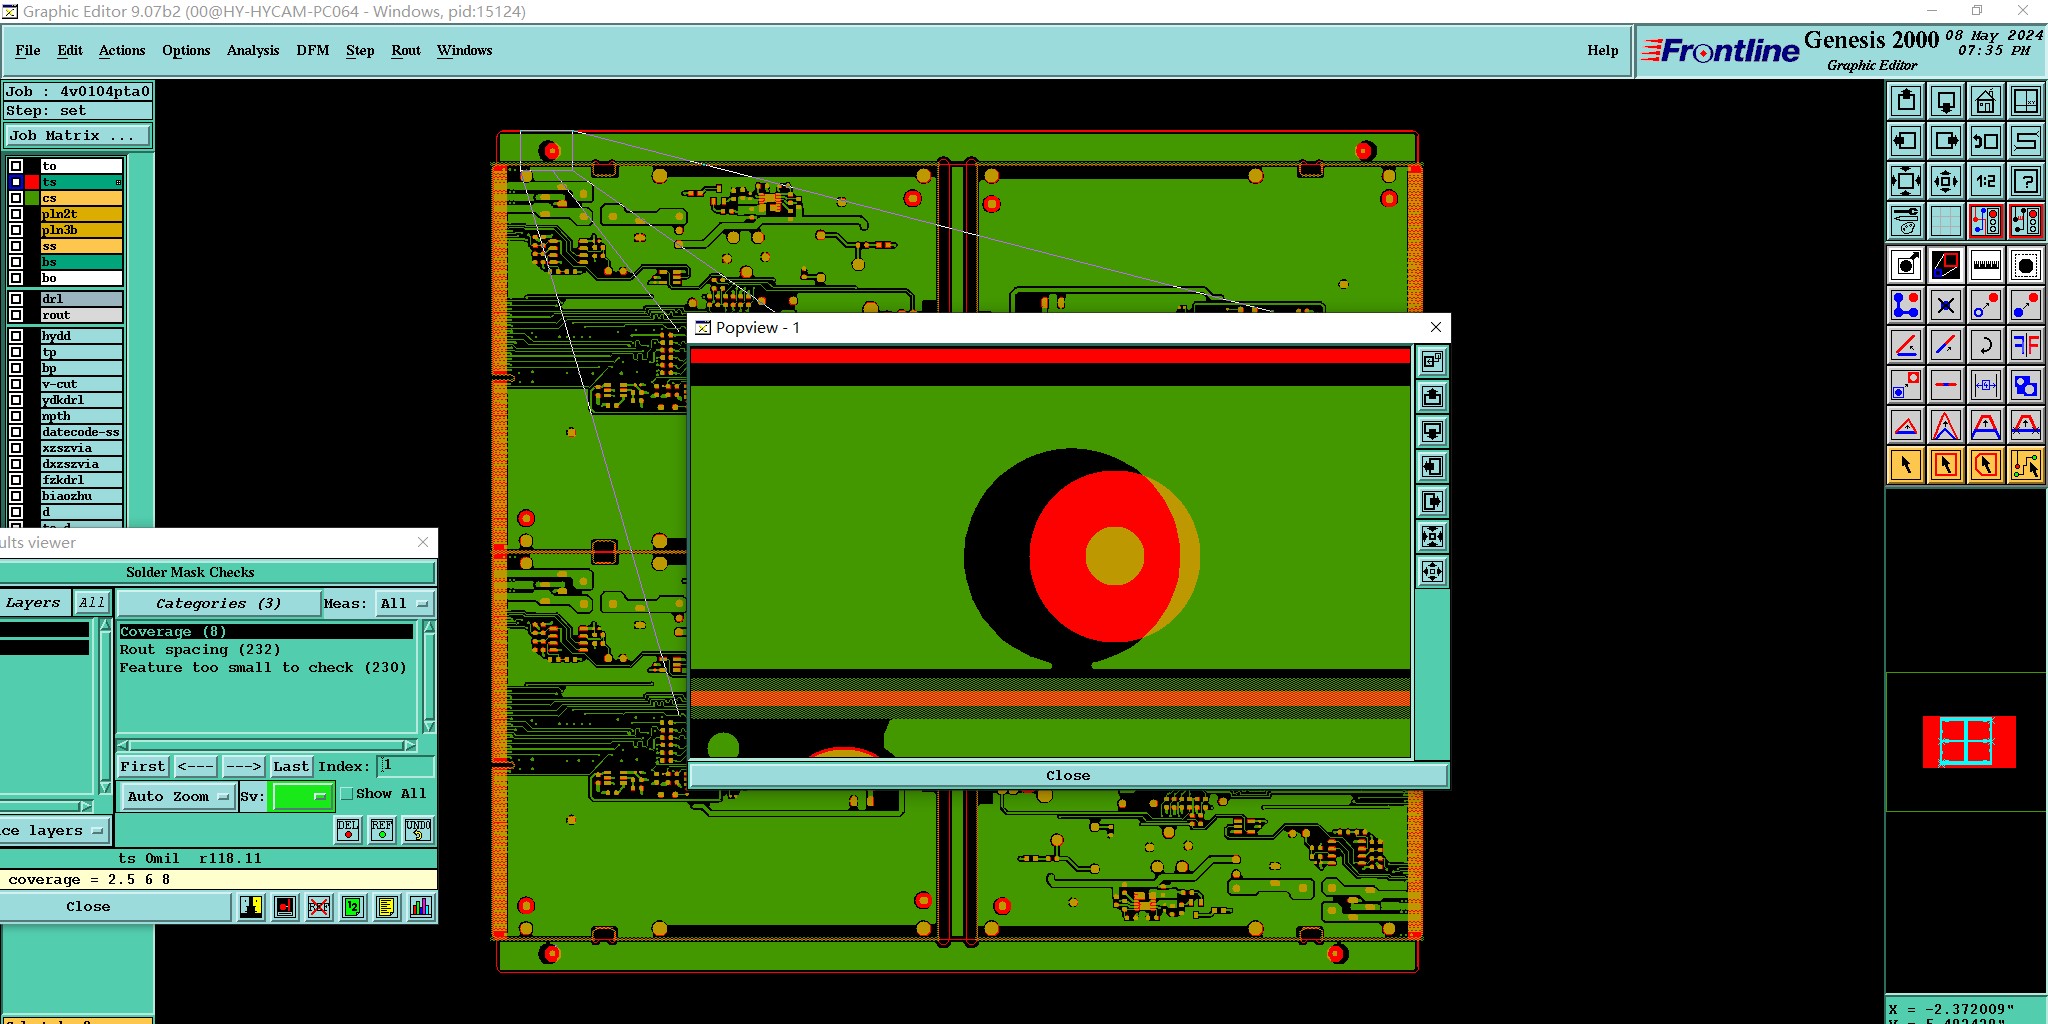
Task: Click the question mark query icon
Action: [2026, 181]
